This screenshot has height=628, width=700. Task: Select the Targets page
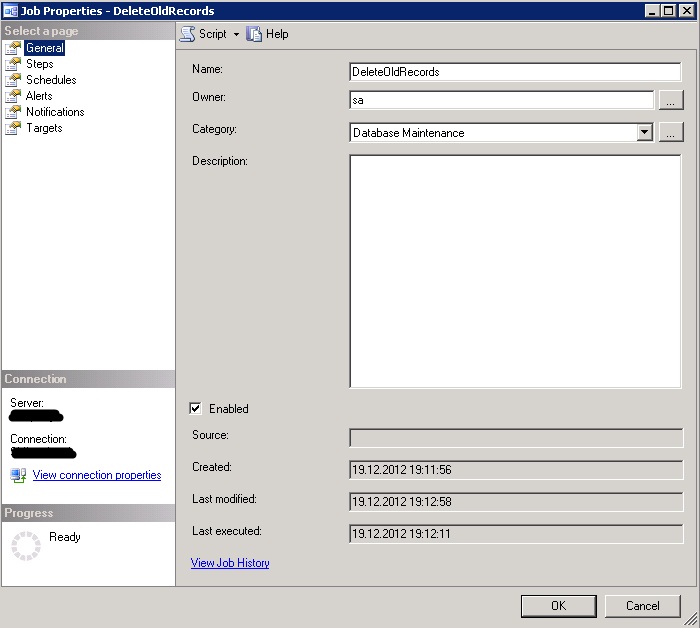point(44,128)
